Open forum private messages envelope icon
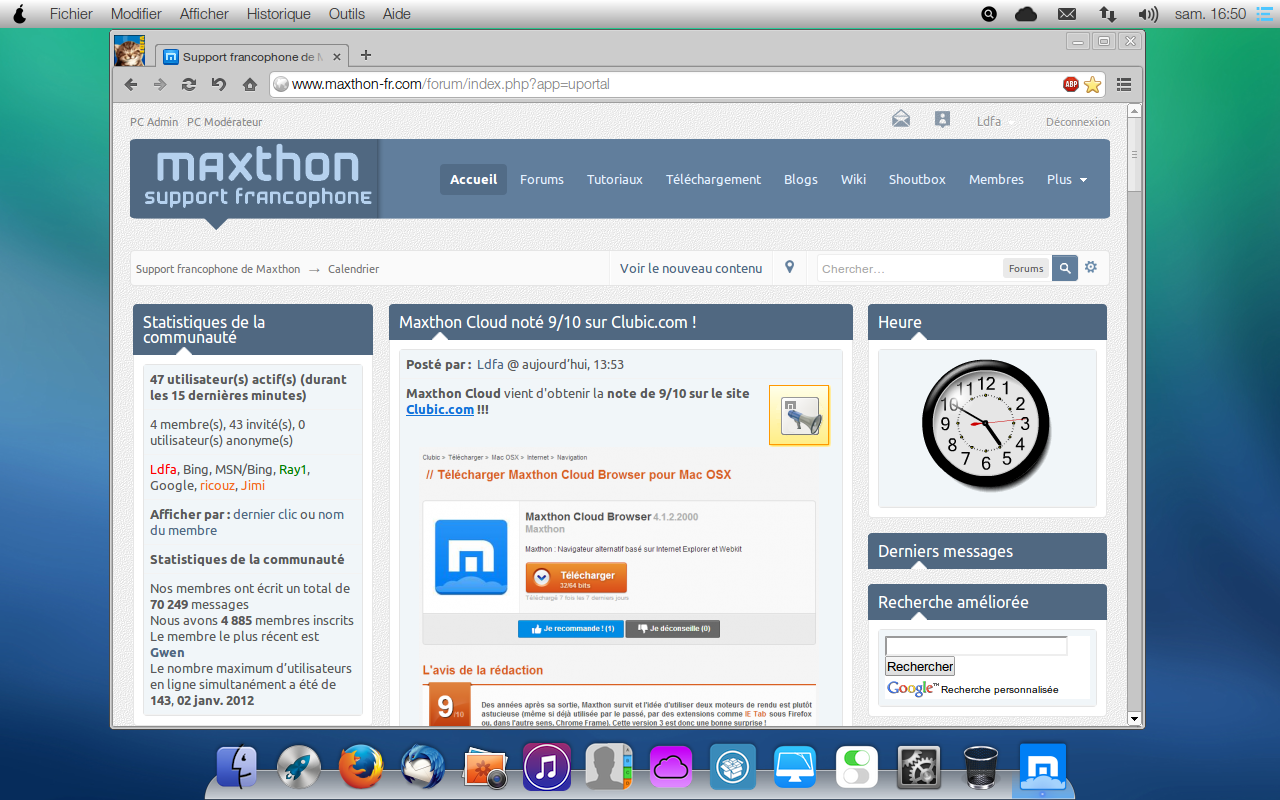 pyautogui.click(x=901, y=120)
